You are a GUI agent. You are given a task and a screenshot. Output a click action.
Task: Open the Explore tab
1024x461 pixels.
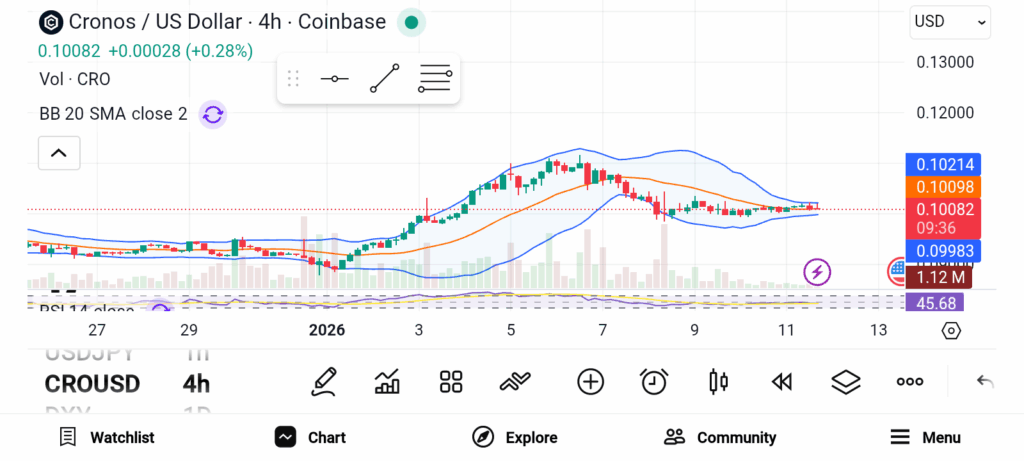pyautogui.click(x=515, y=437)
